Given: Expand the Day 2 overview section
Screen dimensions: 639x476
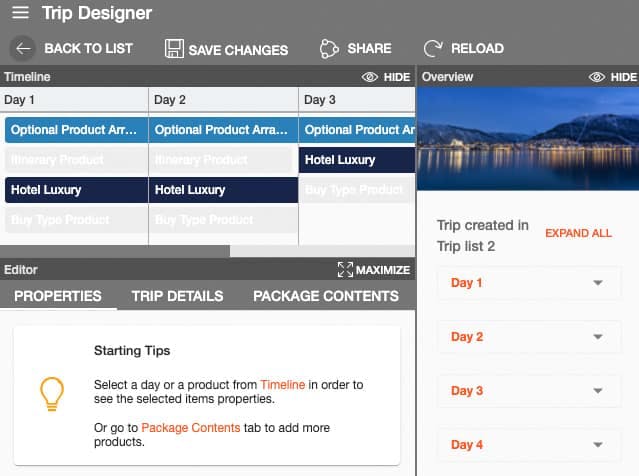Looking at the screenshot, I should 598,337.
